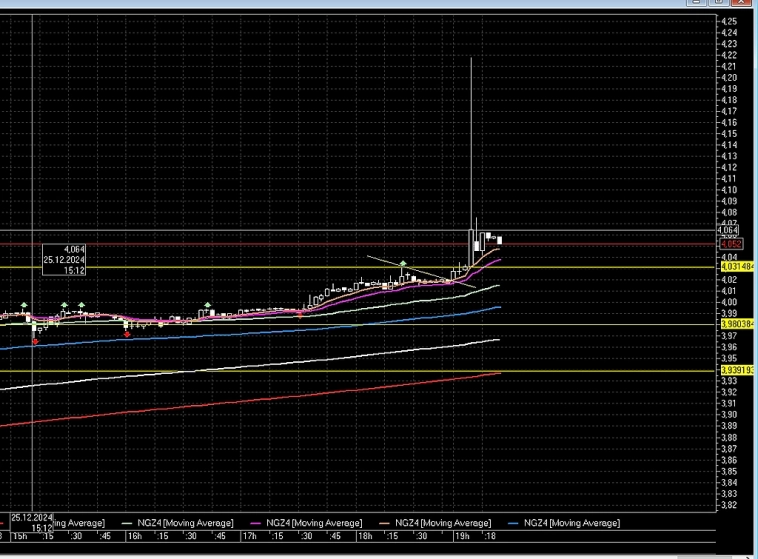Select the blue NGZ4 Moving Average legend entry
This screenshot has height=559, width=758.
(570, 523)
